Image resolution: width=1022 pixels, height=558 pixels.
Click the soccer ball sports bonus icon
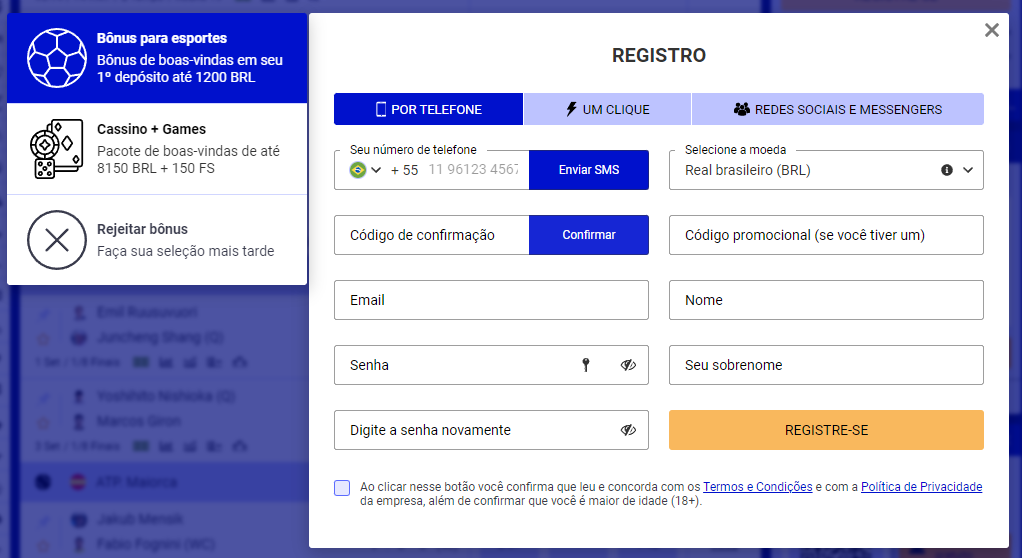pos(57,58)
